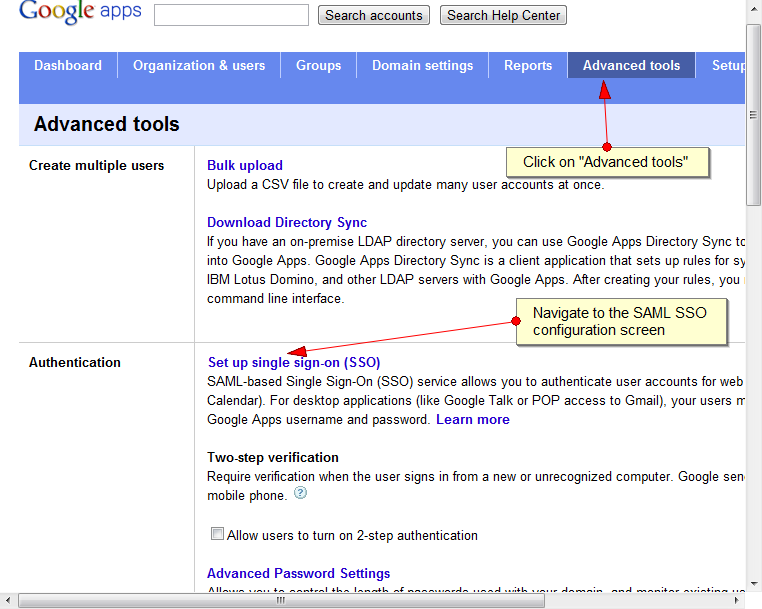This screenshot has width=762, height=609.
Task: Open the Reports tab
Action: point(528,65)
